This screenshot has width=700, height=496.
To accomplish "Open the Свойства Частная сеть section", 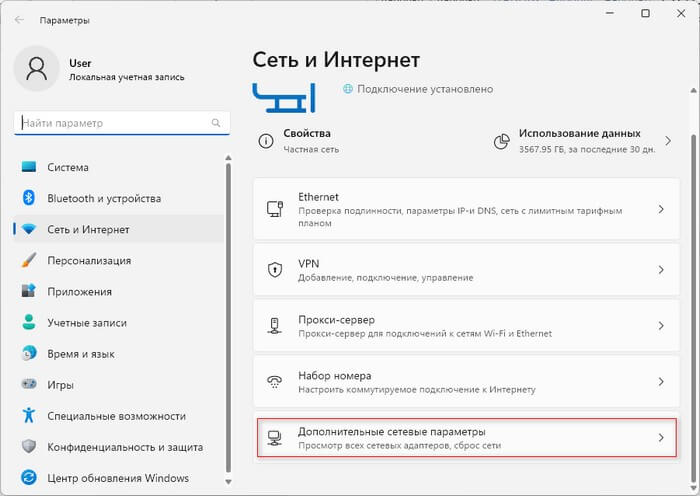I will [x=299, y=141].
